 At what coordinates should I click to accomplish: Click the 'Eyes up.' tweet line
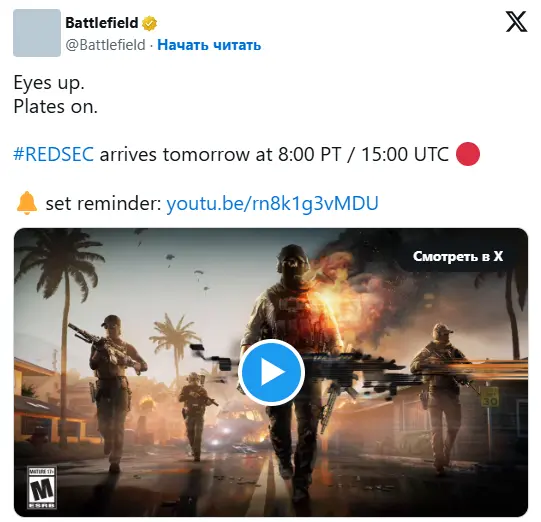[49, 83]
